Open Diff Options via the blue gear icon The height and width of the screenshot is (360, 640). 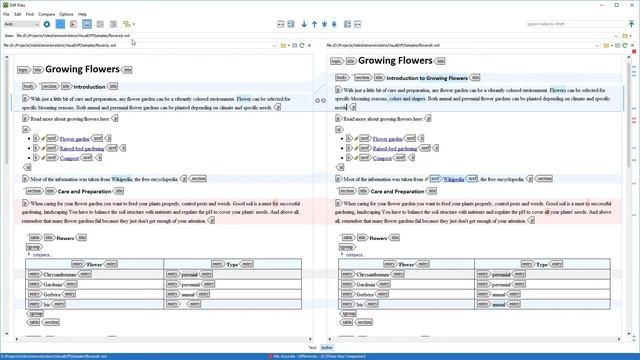[47, 24]
